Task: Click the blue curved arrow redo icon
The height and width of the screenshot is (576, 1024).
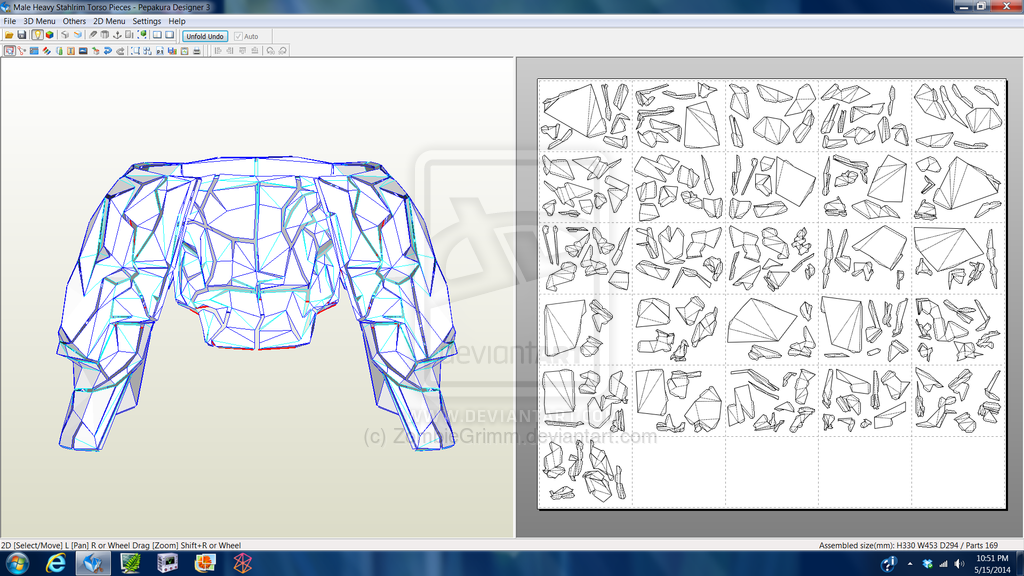Action: [108, 51]
